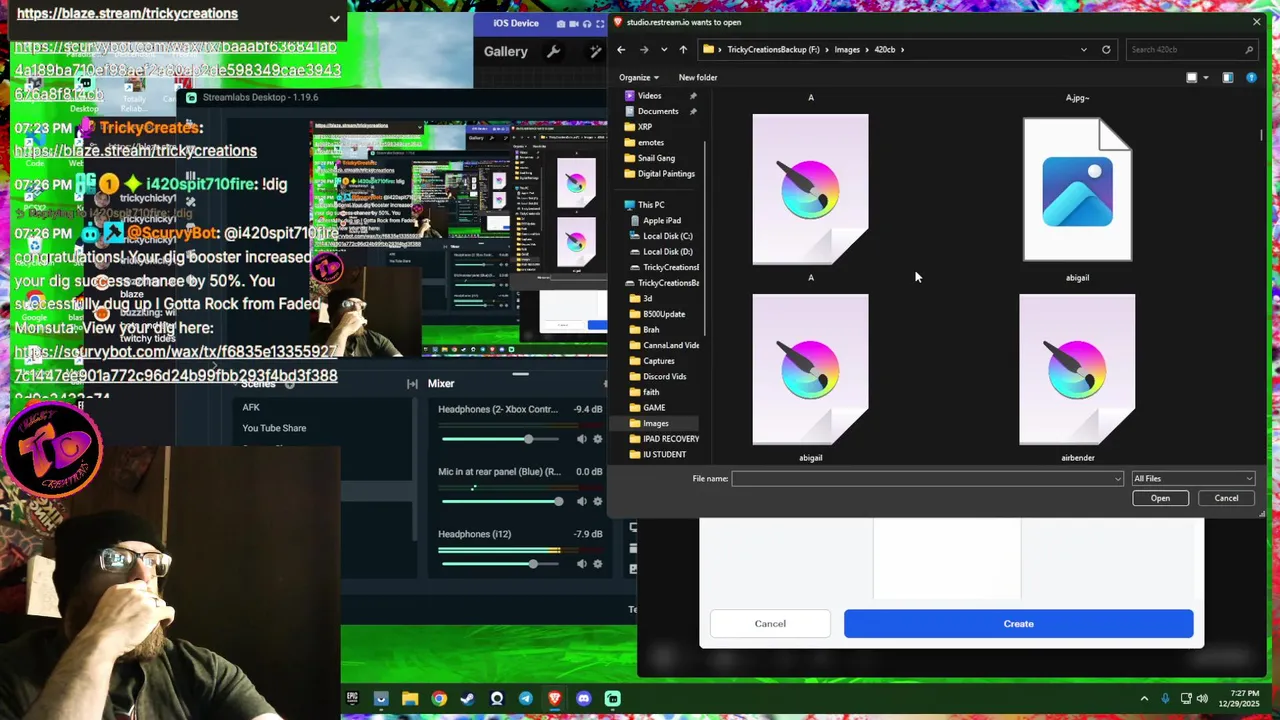Image resolution: width=1280 pixels, height=720 pixels.
Task: Open Snail Gang folder in sidebar
Action: click(655, 158)
